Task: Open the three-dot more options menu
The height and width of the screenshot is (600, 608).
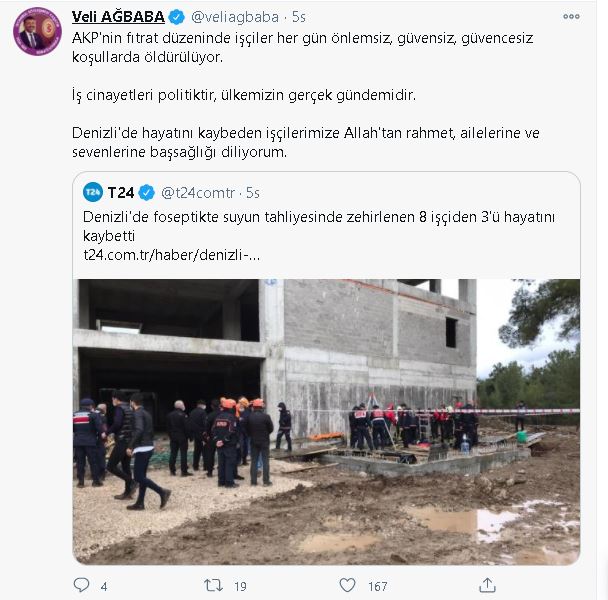Action: tap(571, 16)
